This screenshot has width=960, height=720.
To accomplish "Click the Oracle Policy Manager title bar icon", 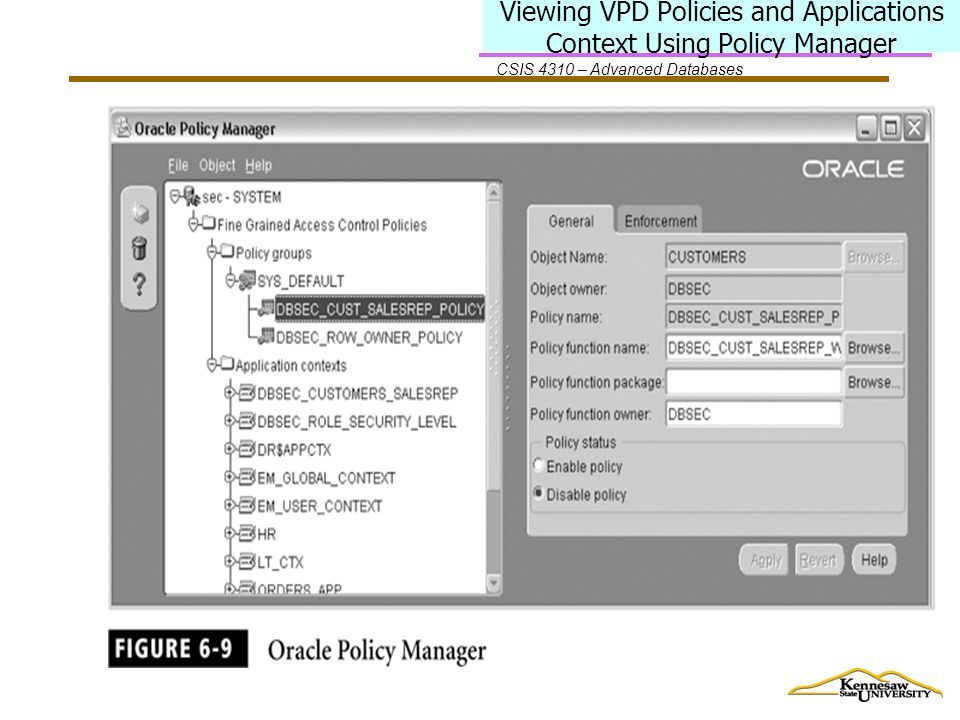I will tap(123, 128).
